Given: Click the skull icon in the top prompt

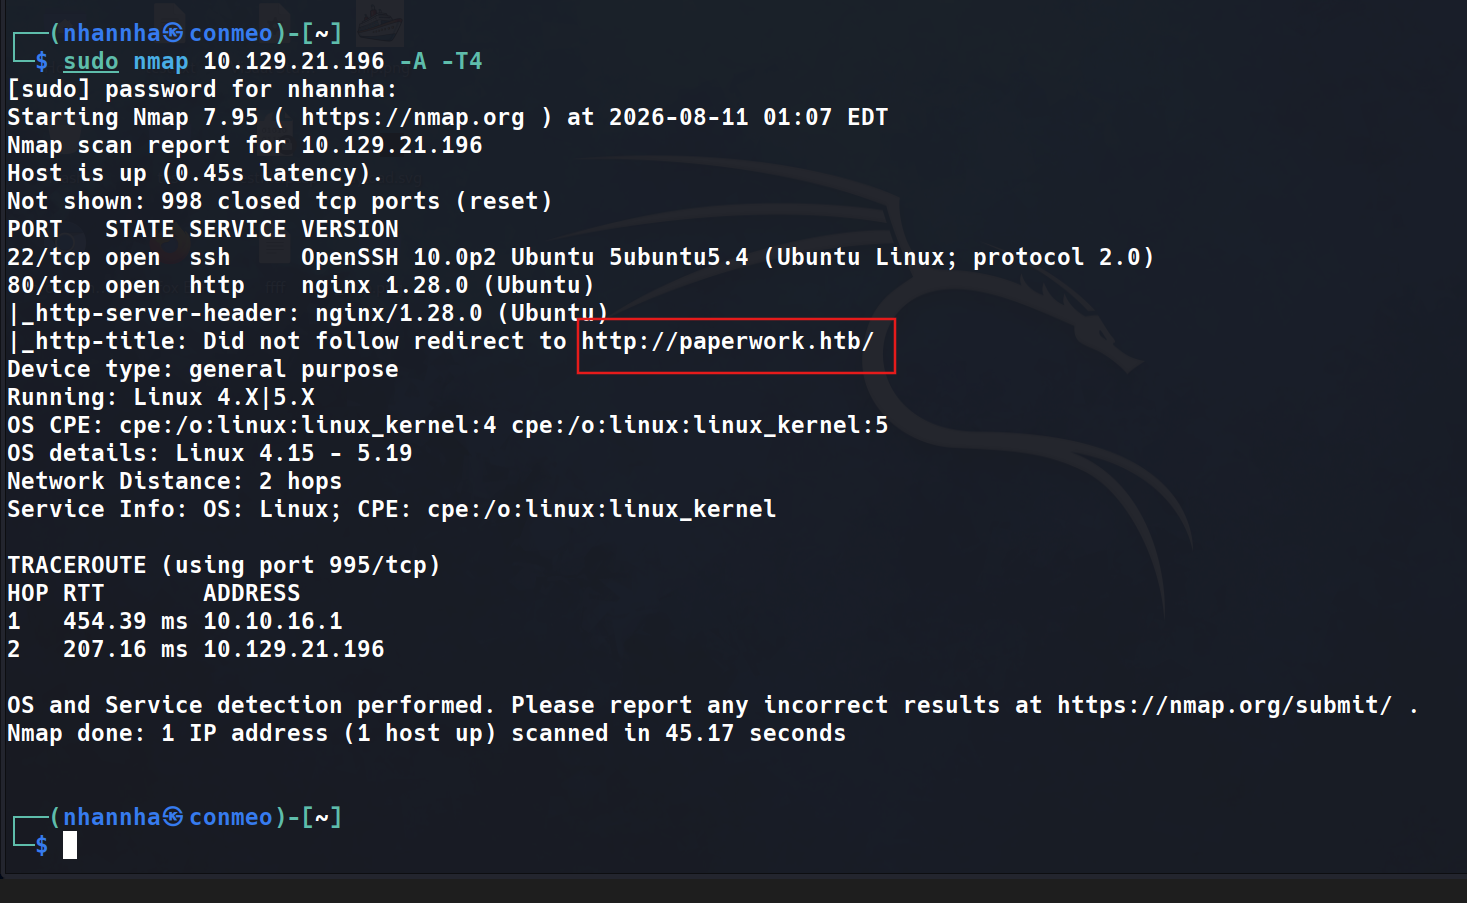Looking at the screenshot, I should pos(173,33).
